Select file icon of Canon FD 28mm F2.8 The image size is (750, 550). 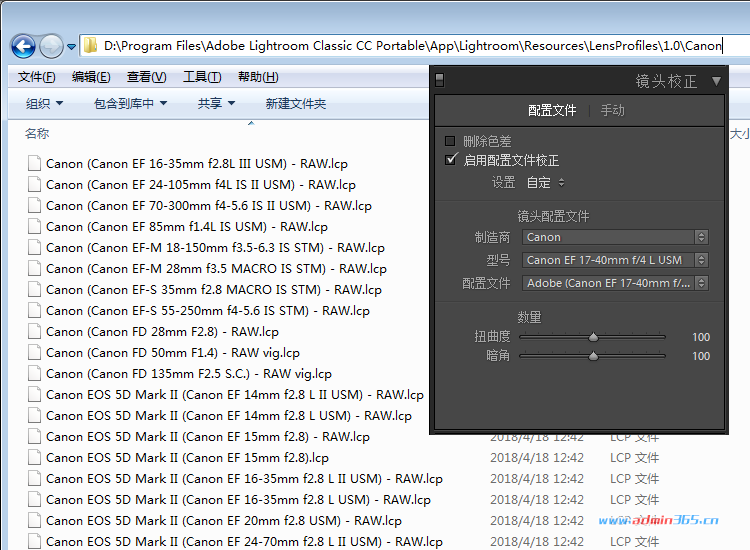pyautogui.click(x=34, y=331)
